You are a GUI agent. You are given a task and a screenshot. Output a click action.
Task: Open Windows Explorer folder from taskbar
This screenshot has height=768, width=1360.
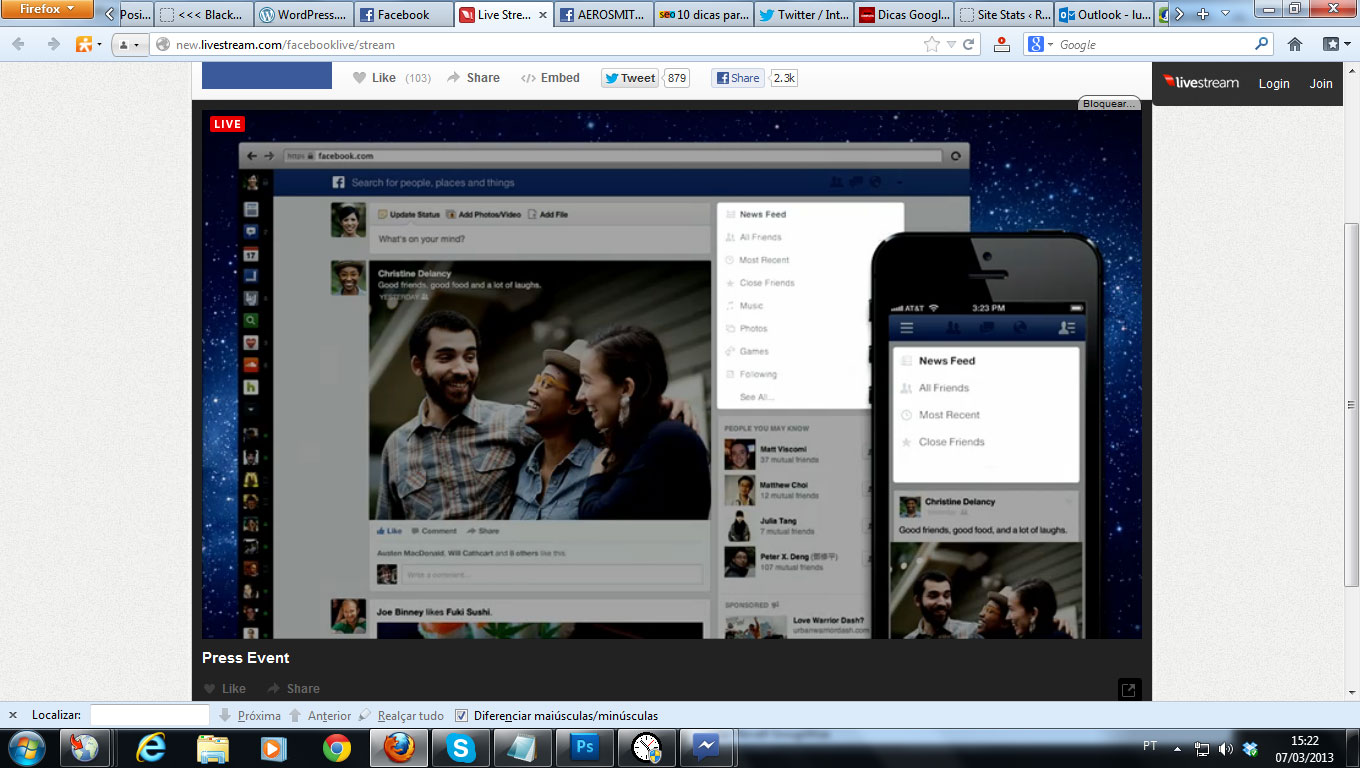pyautogui.click(x=213, y=747)
